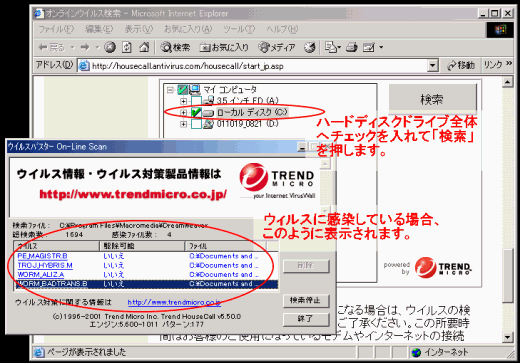
Task: Click the Stop loading toolbar icon
Action: pyautogui.click(x=110, y=47)
